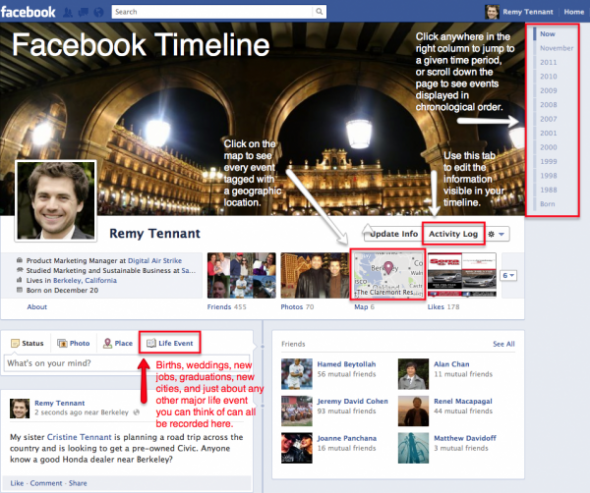The image size is (590, 493).
Task: Open the gear settings dropdown beside Activity Log
Action: pos(496,234)
